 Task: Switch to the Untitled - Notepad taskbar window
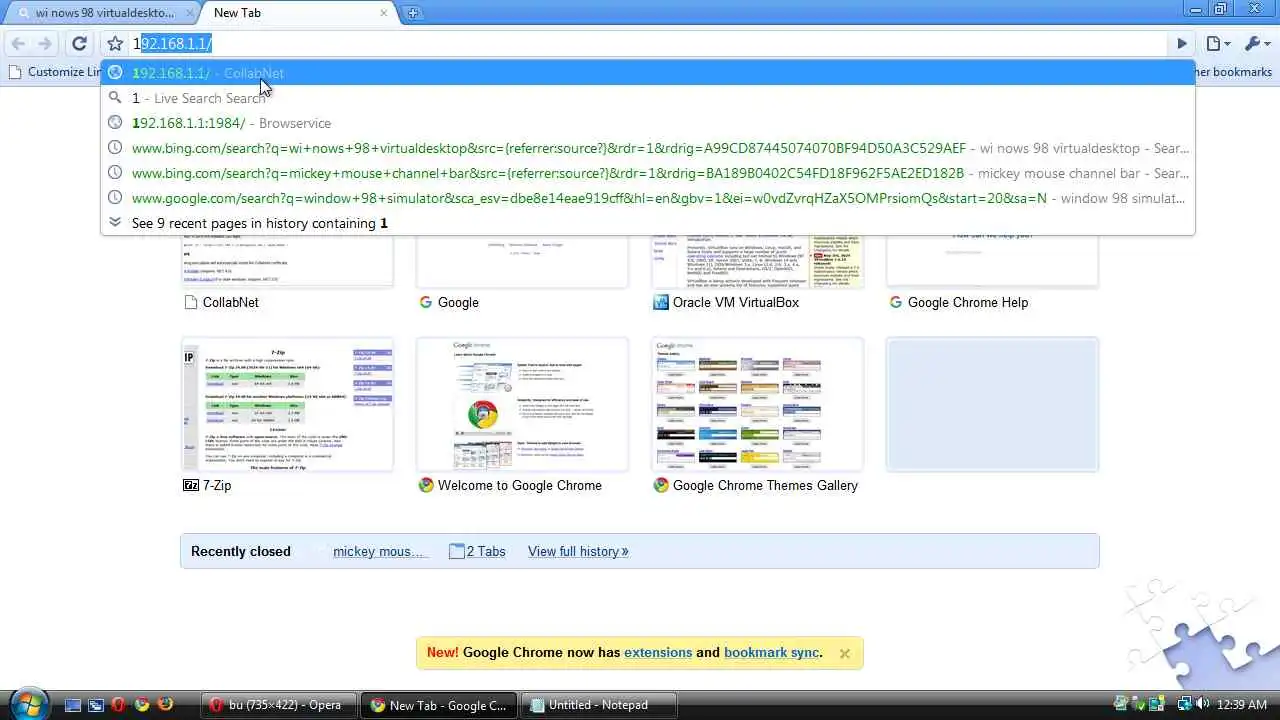point(600,705)
